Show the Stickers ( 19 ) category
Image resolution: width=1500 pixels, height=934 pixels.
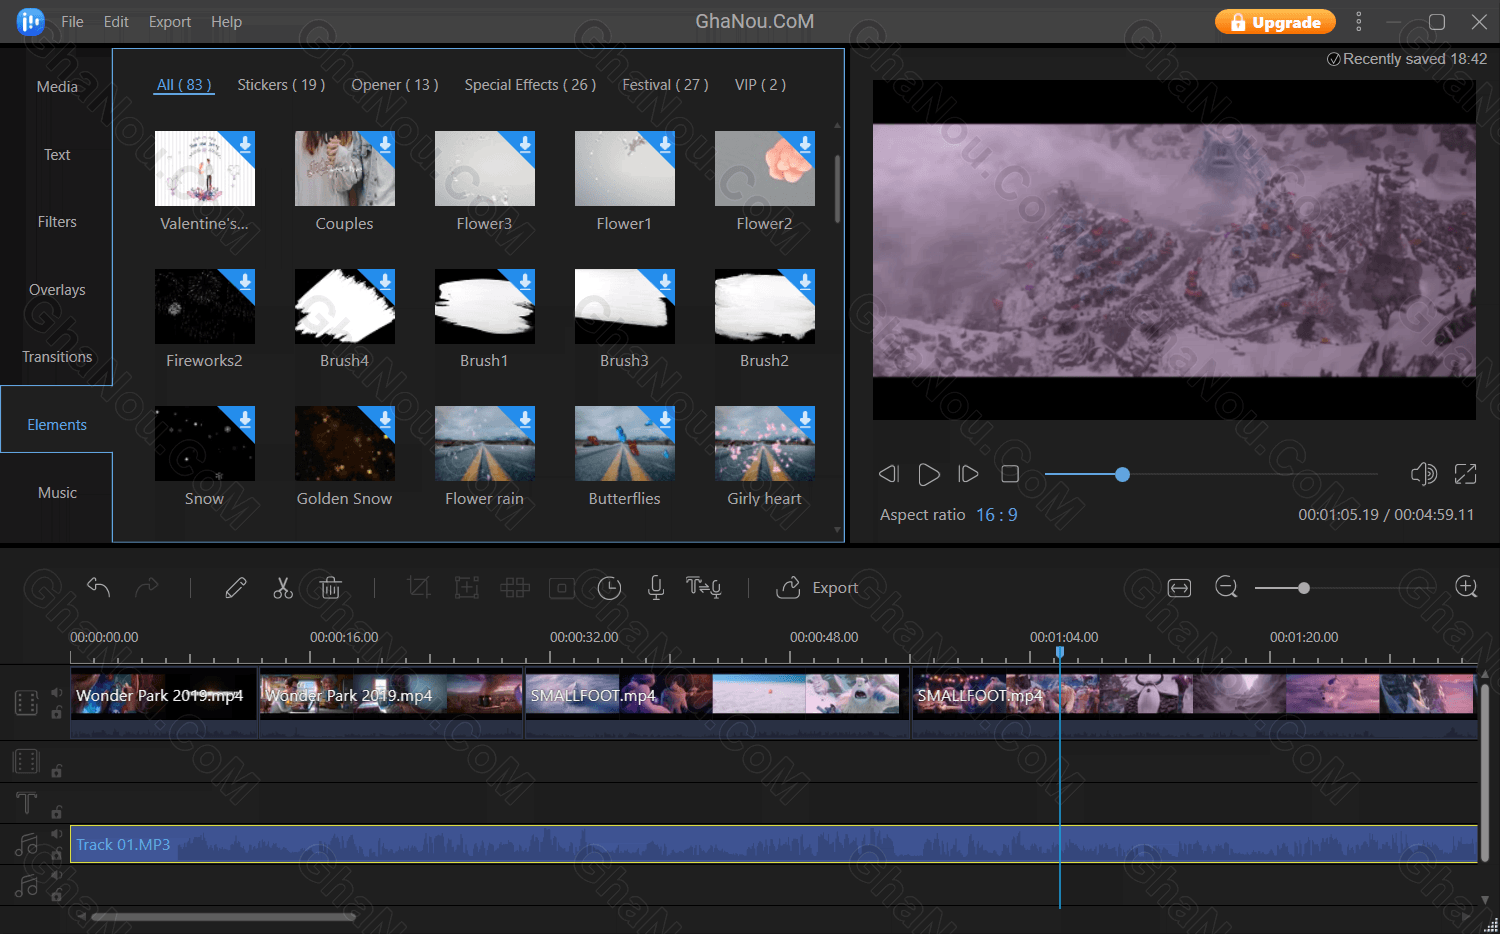point(281,85)
